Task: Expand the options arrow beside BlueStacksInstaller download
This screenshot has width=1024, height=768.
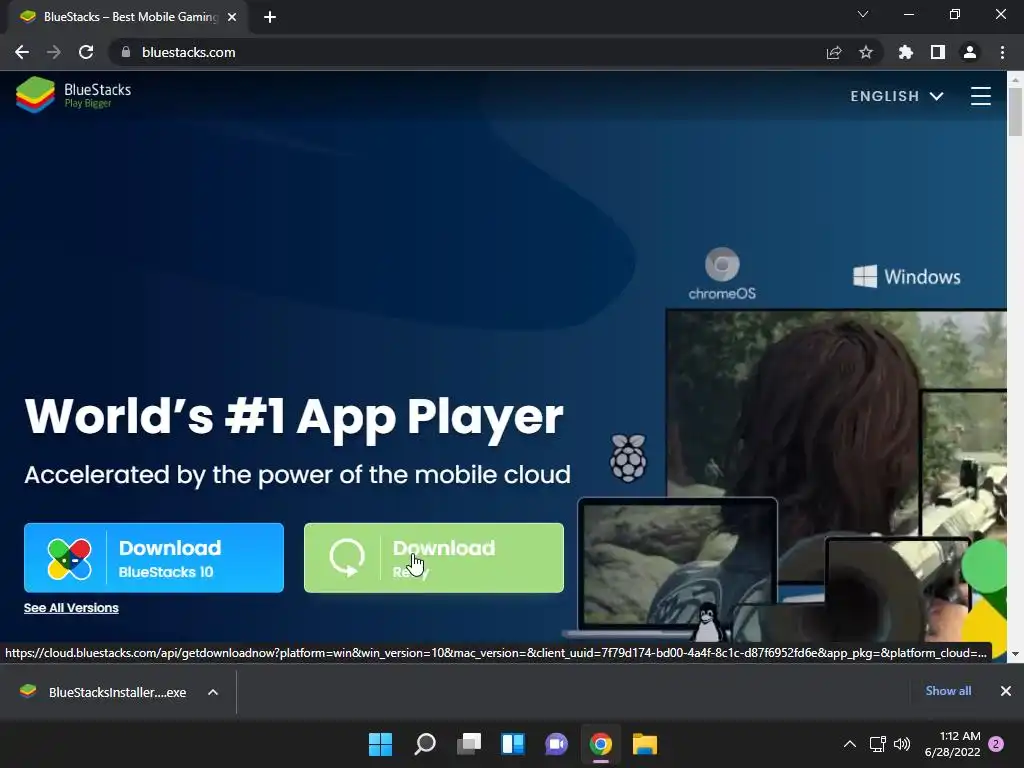Action: tap(213, 692)
